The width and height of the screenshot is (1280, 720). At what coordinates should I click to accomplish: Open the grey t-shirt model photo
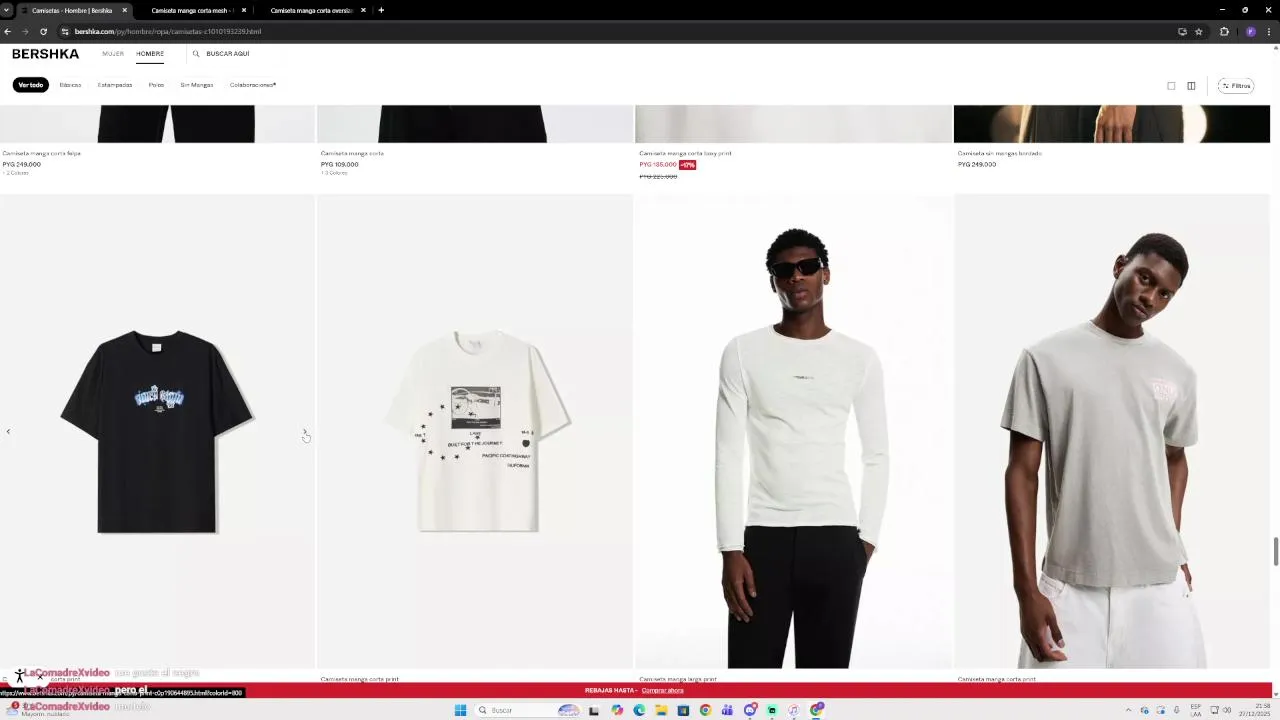(1112, 431)
